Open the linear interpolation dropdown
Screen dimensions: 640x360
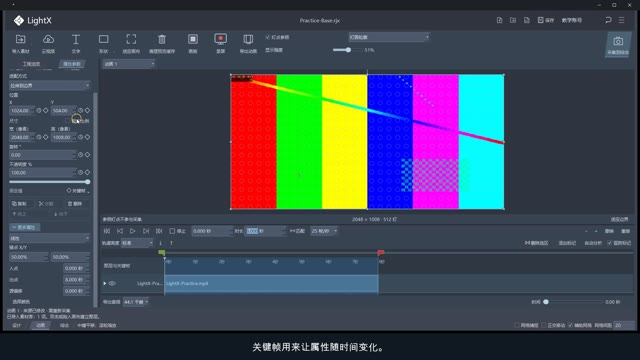49,238
